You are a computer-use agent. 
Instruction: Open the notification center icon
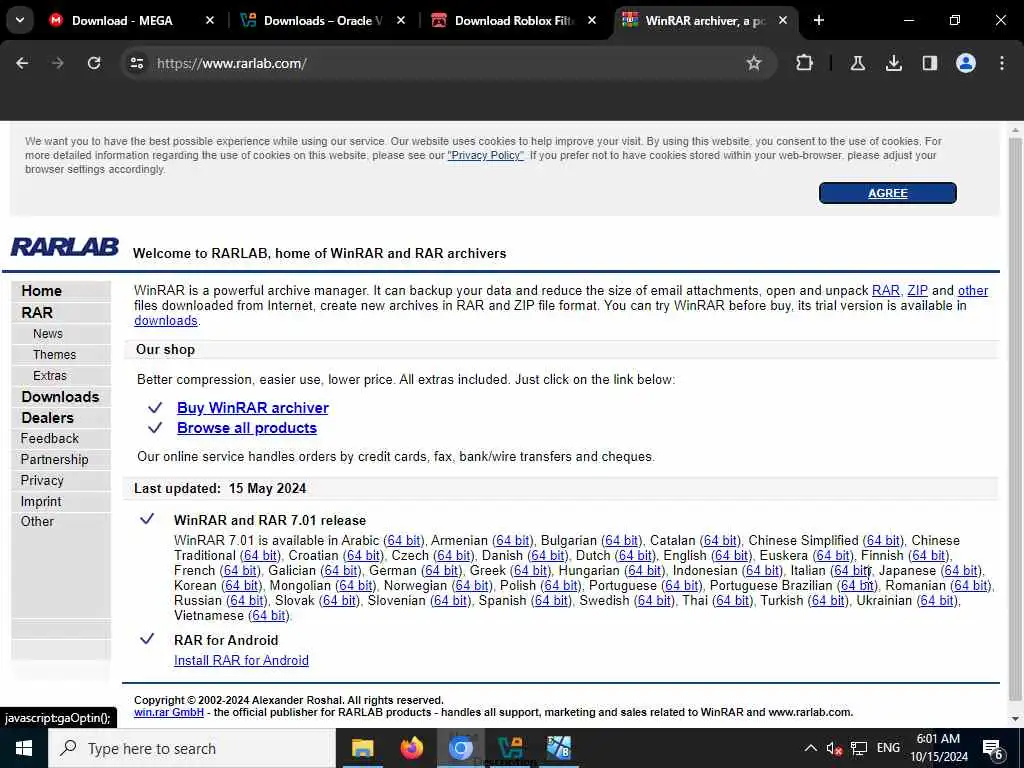click(x=993, y=749)
